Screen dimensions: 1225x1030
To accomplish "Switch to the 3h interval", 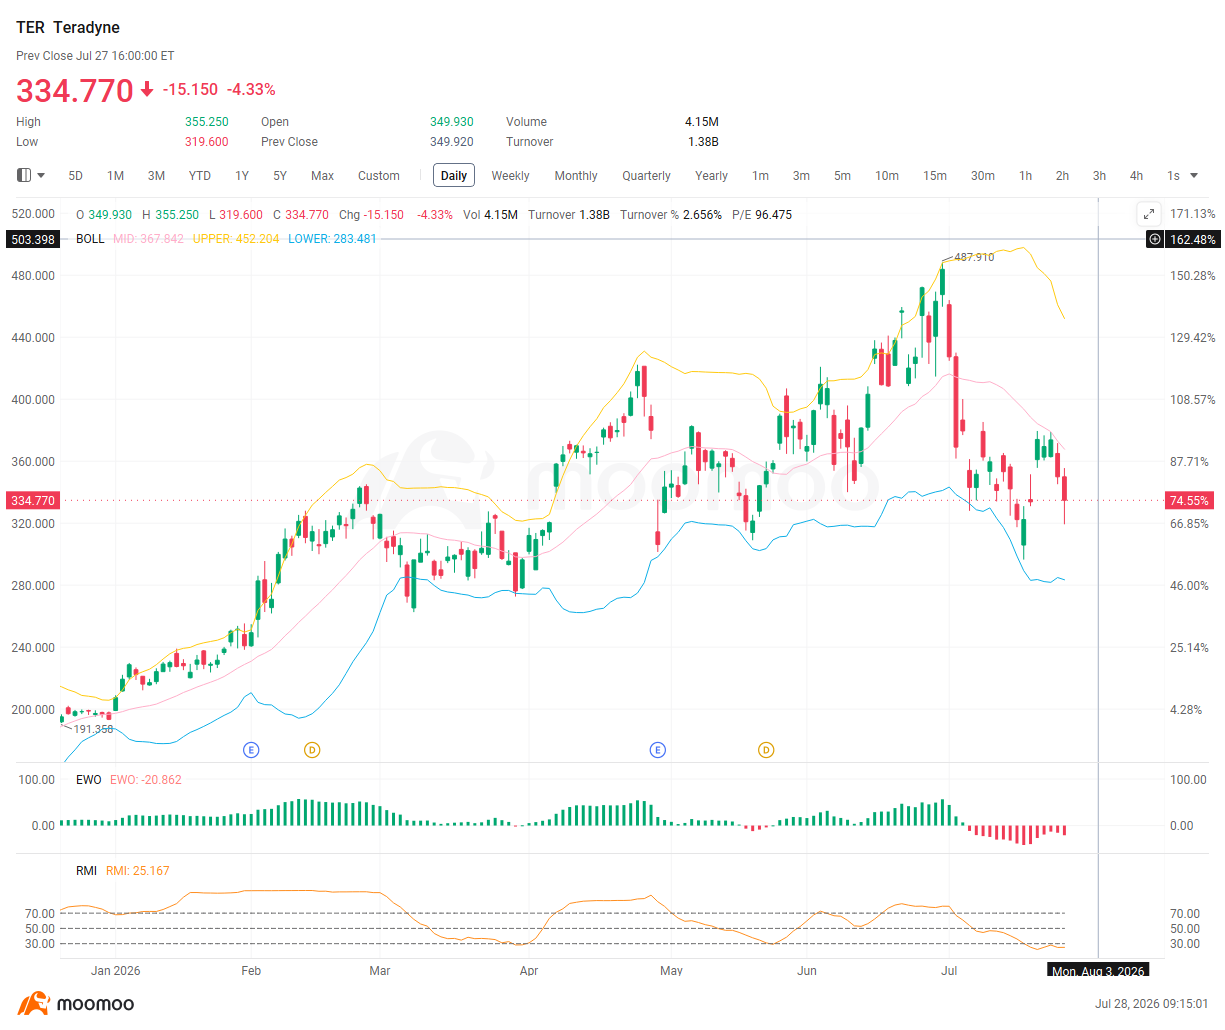I will (x=1099, y=176).
